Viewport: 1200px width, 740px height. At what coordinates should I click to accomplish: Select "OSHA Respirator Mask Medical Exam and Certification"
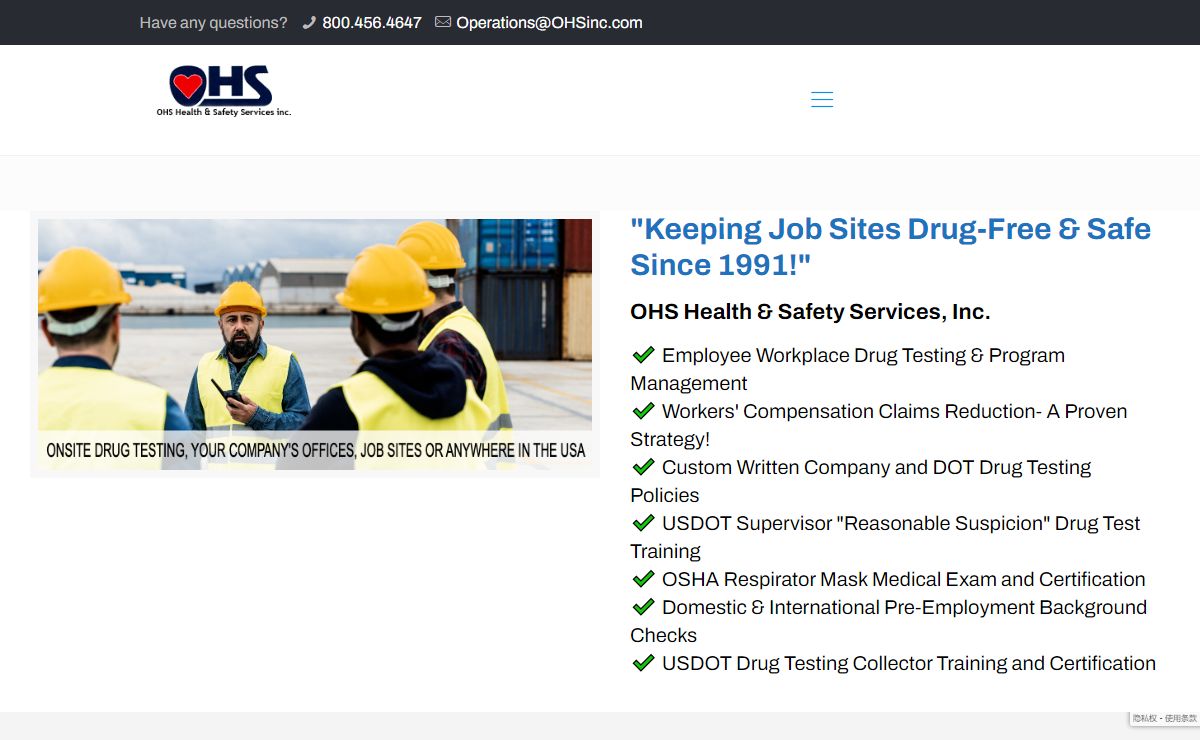click(x=904, y=579)
